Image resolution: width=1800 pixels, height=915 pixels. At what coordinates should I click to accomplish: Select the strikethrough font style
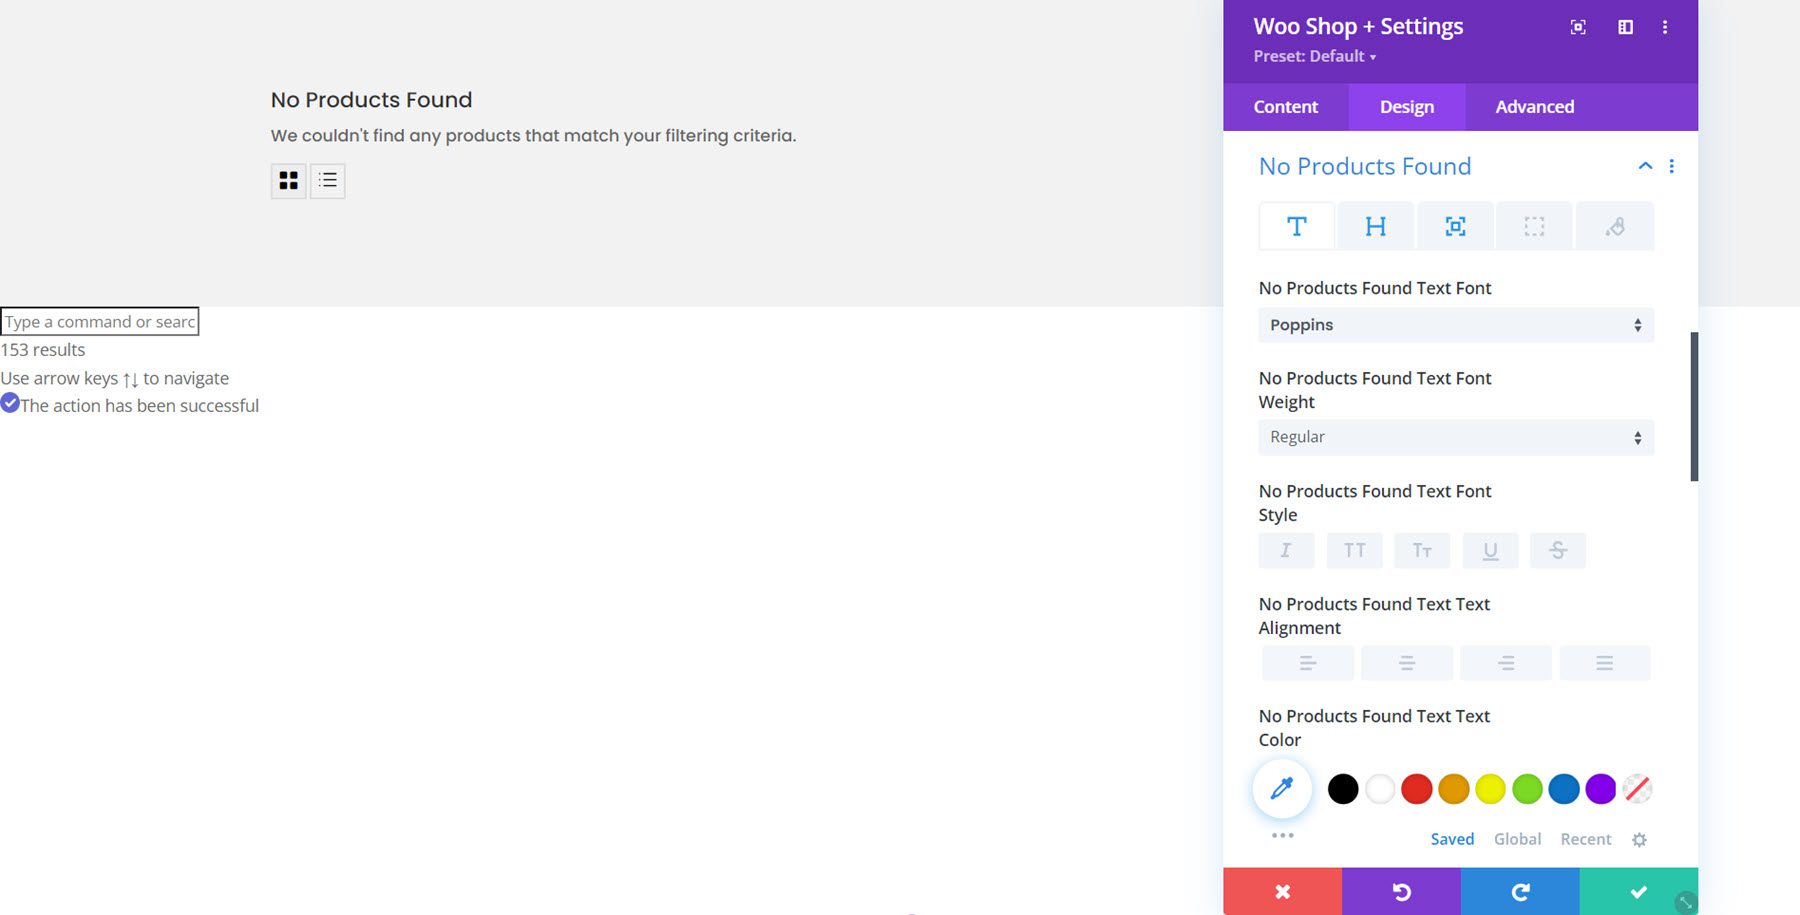pos(1558,550)
